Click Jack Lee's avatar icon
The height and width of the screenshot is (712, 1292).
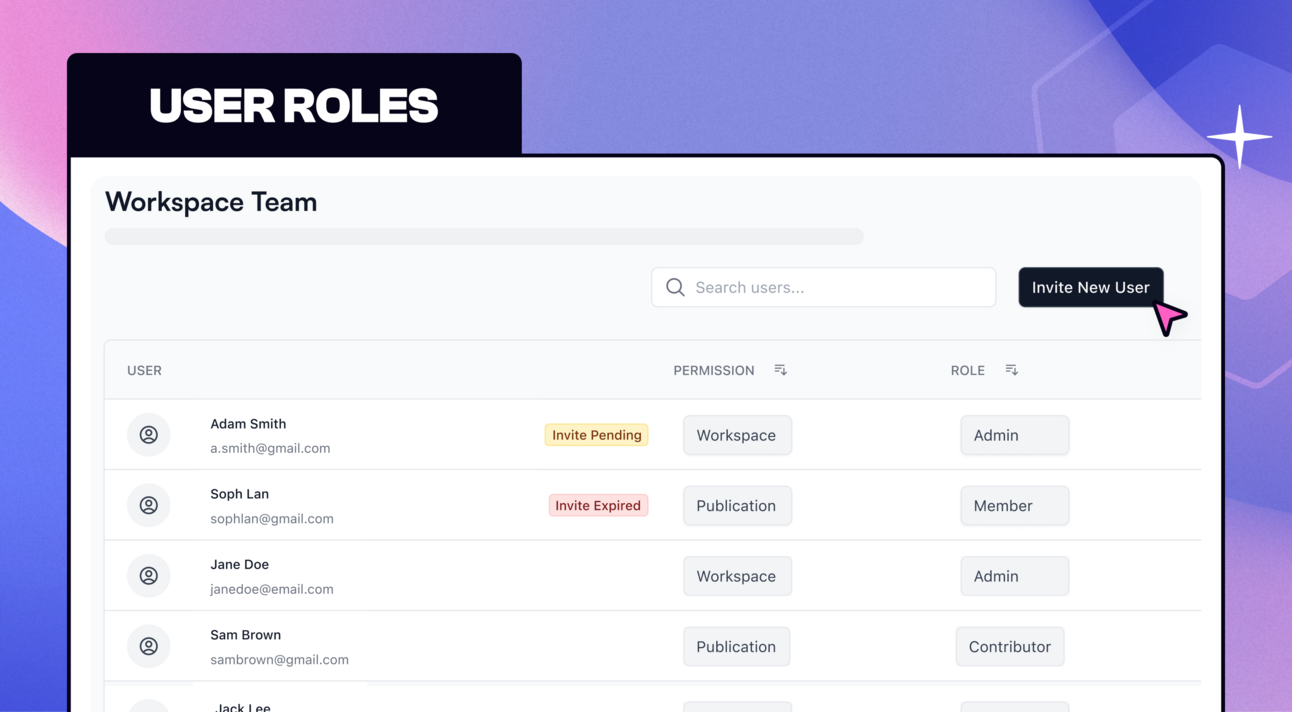tap(148, 707)
